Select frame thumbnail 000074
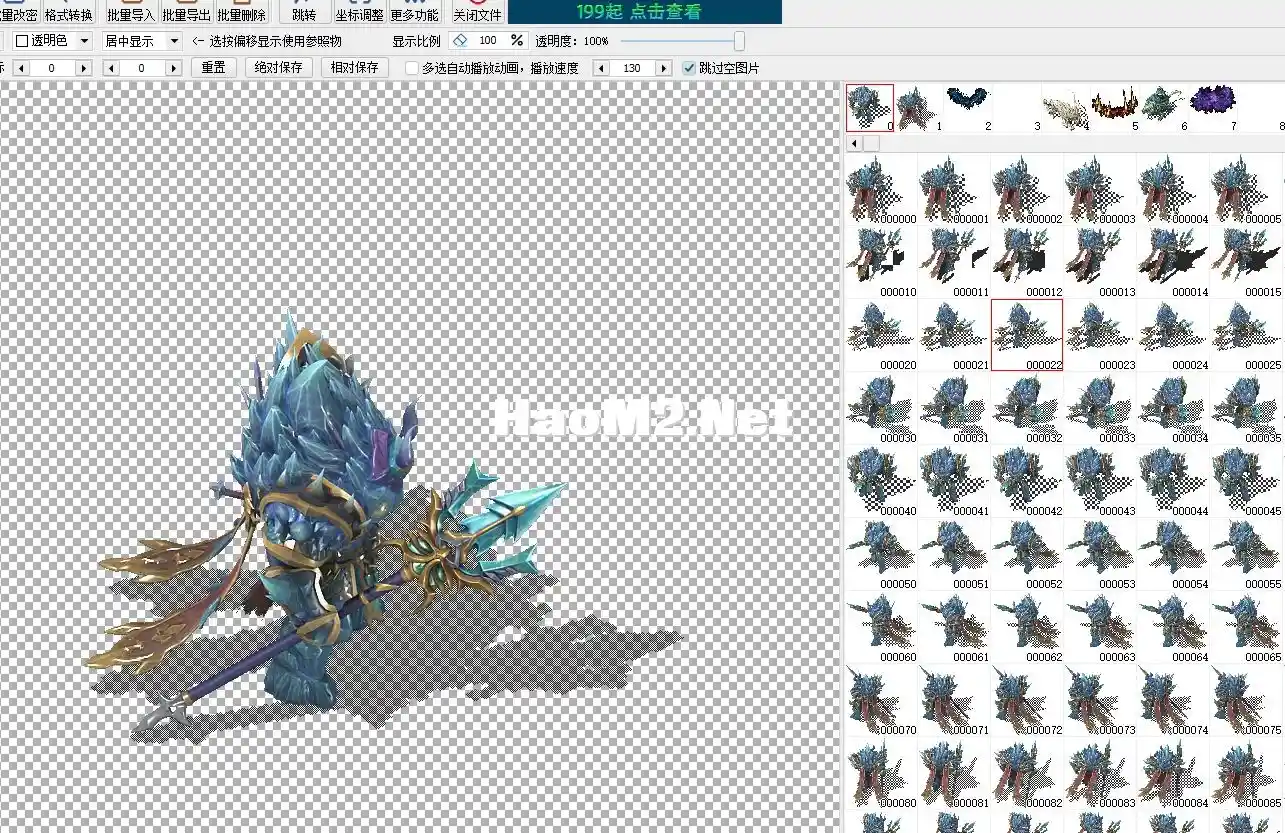This screenshot has height=833, width=1285. (1173, 700)
